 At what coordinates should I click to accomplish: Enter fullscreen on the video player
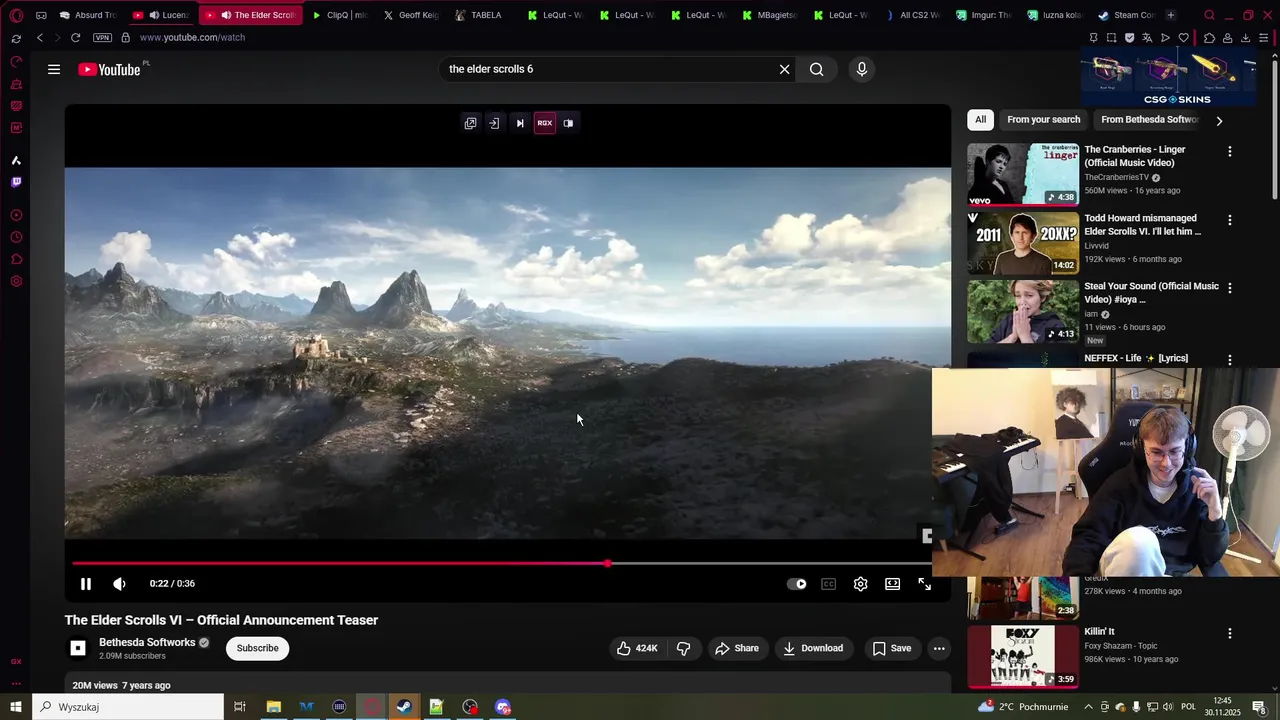925,584
